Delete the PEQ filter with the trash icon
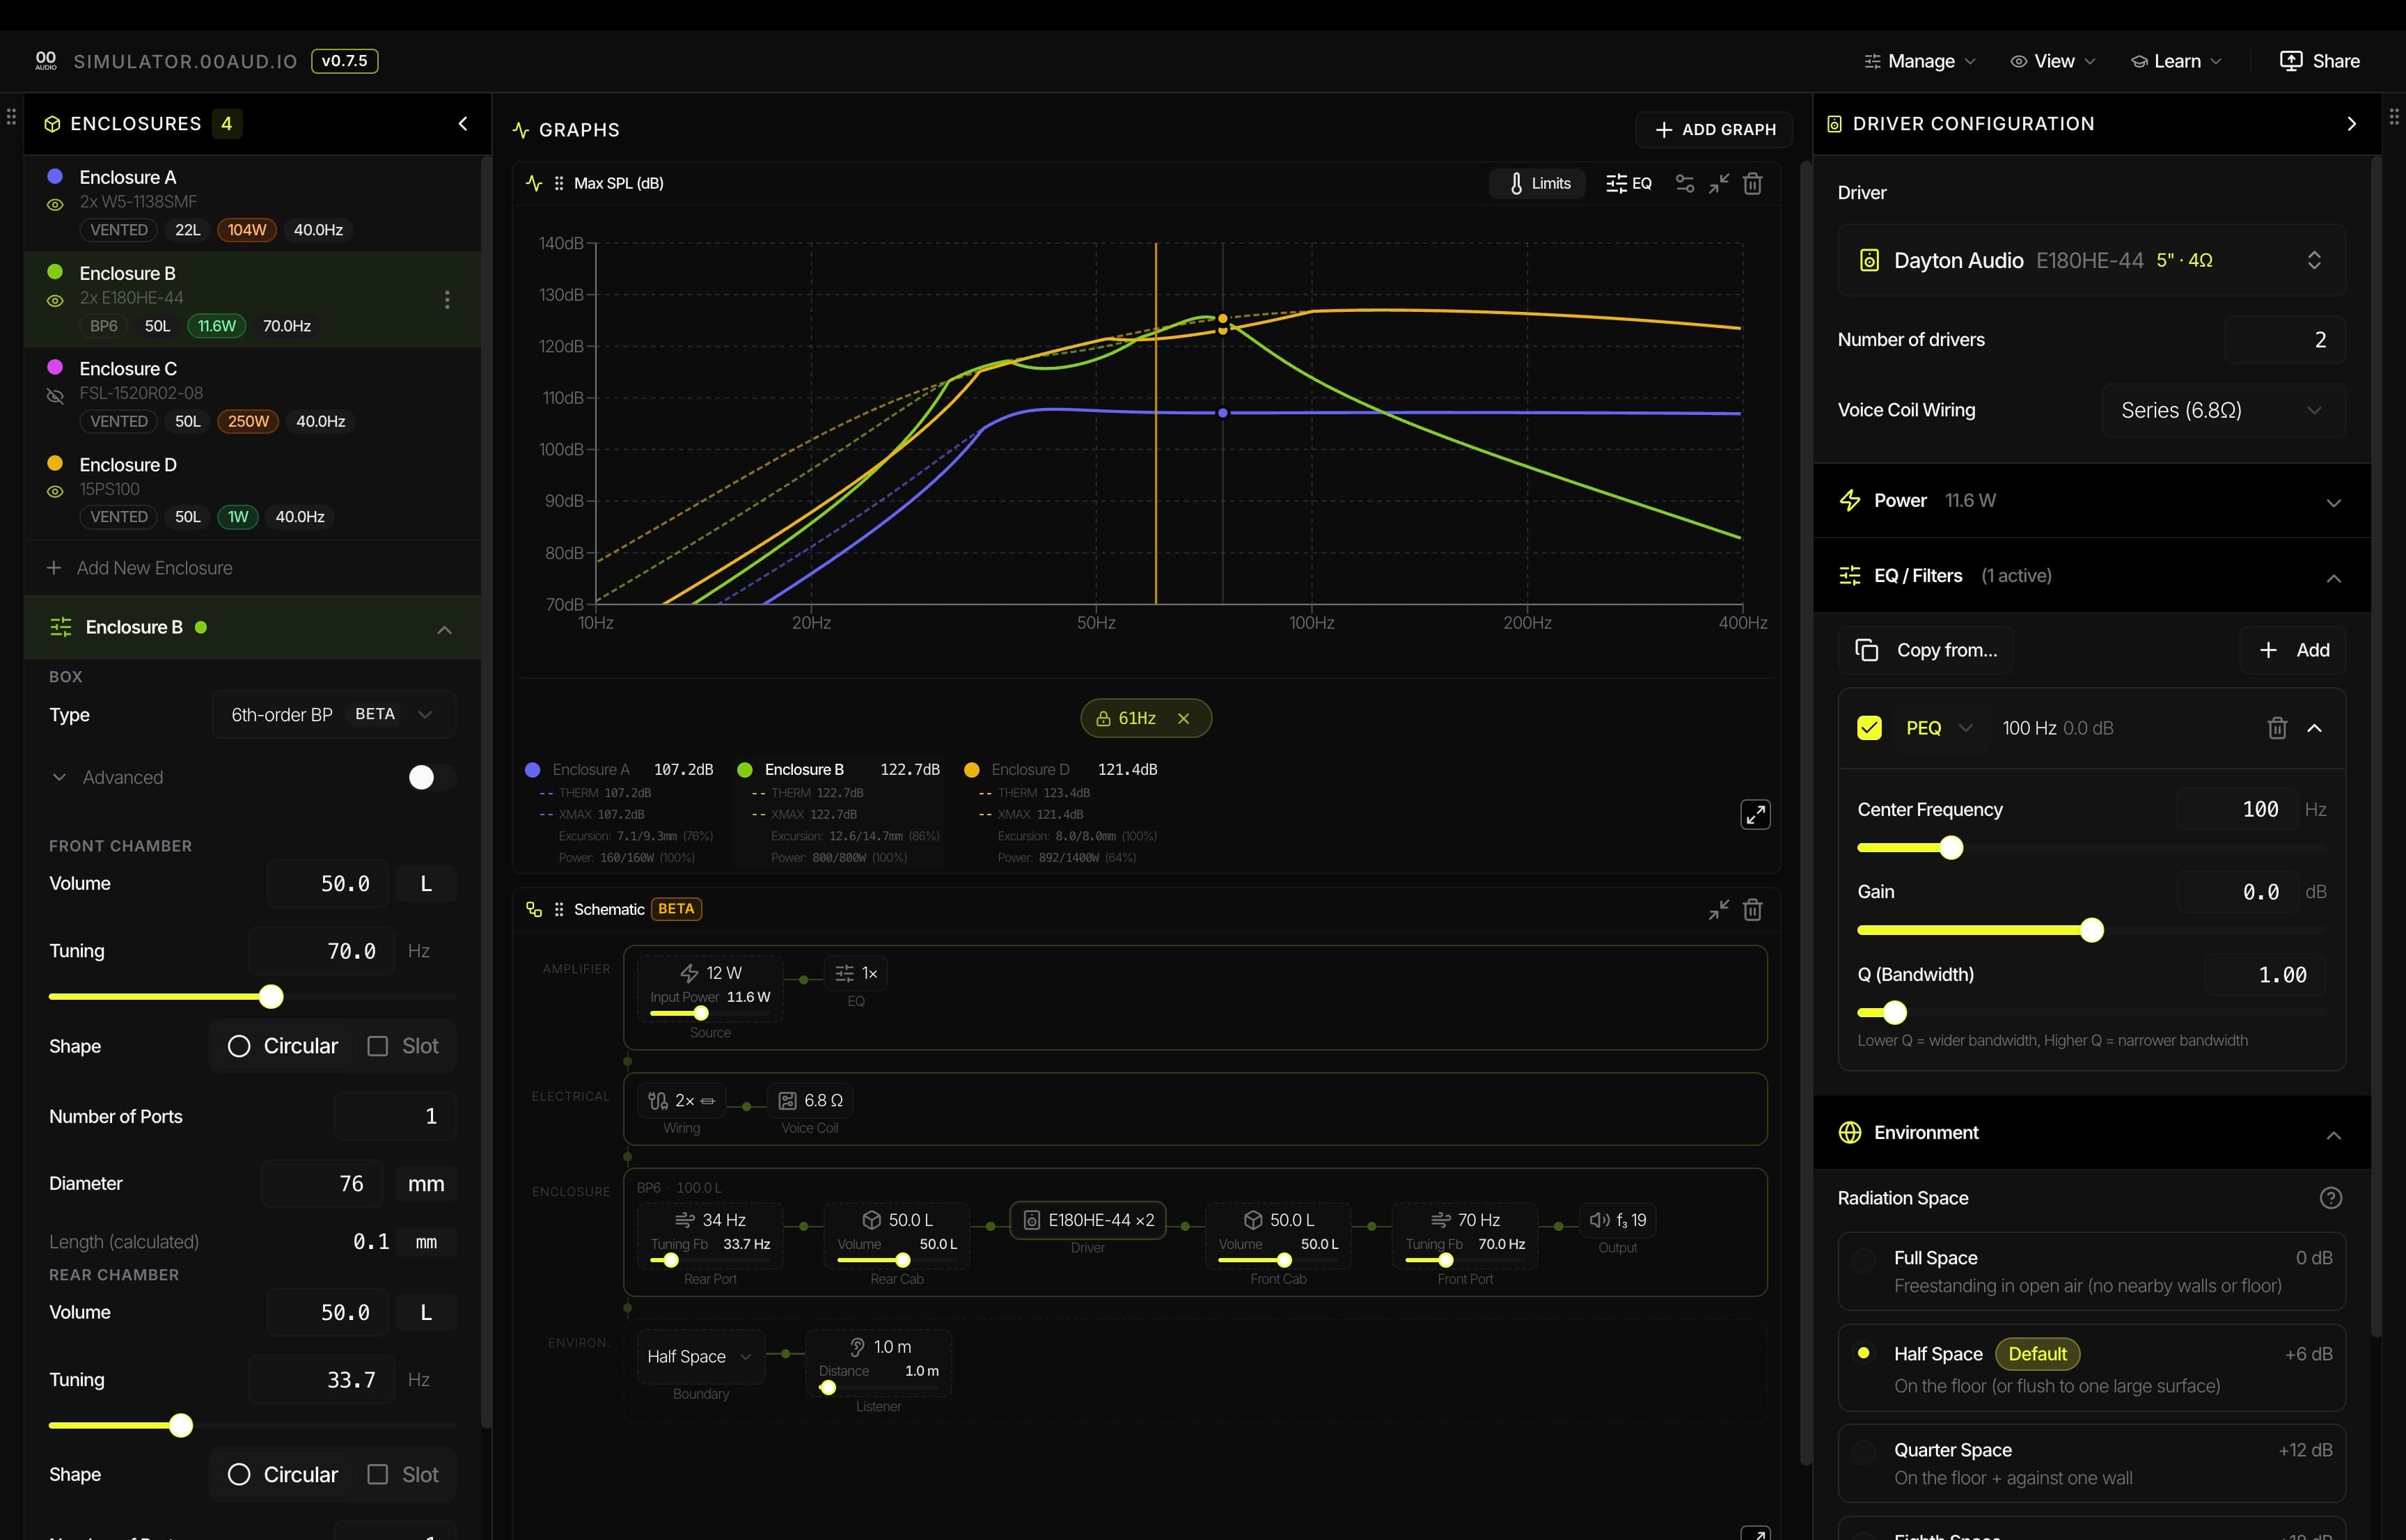The image size is (2406, 1540). click(x=2277, y=727)
